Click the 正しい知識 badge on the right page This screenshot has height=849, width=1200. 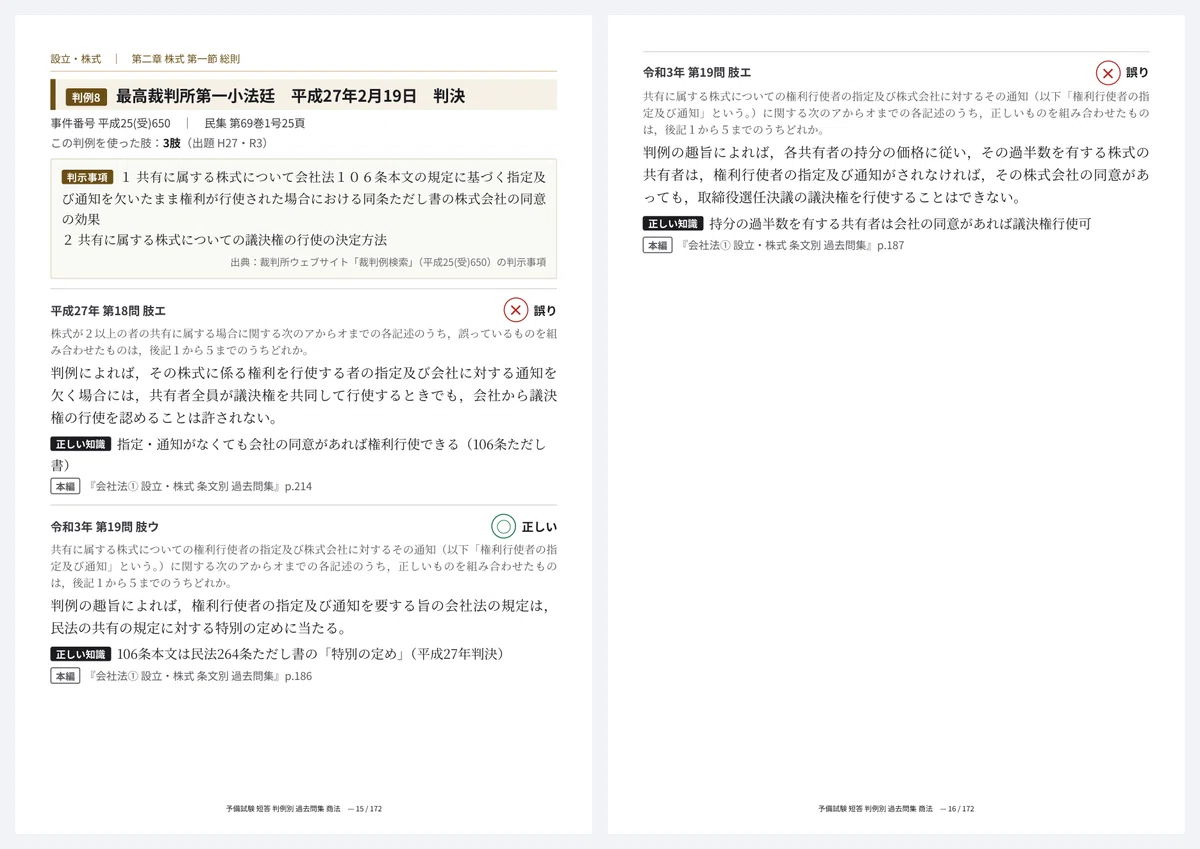[673, 224]
